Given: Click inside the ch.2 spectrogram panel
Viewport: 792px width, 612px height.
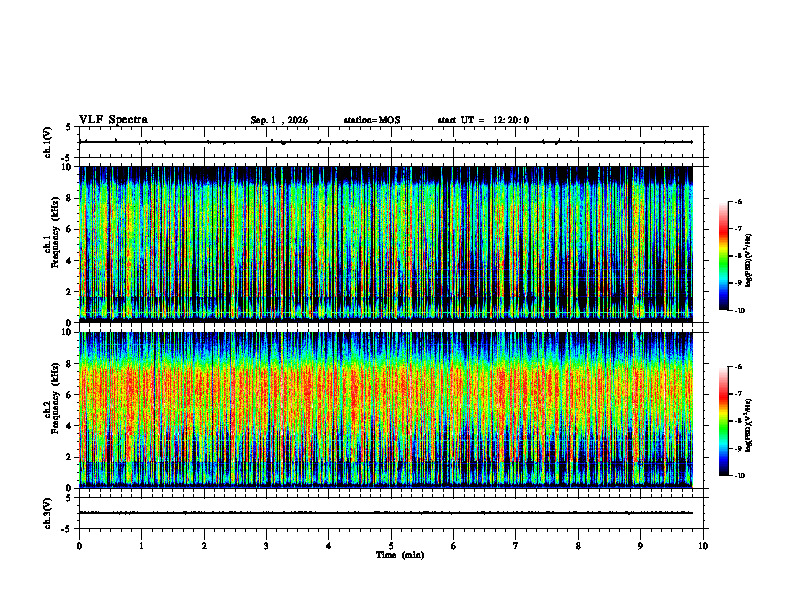Looking at the screenshot, I should click(385, 410).
